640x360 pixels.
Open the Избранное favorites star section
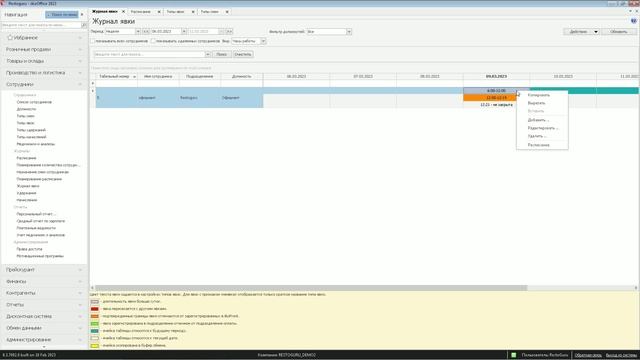coord(44,38)
